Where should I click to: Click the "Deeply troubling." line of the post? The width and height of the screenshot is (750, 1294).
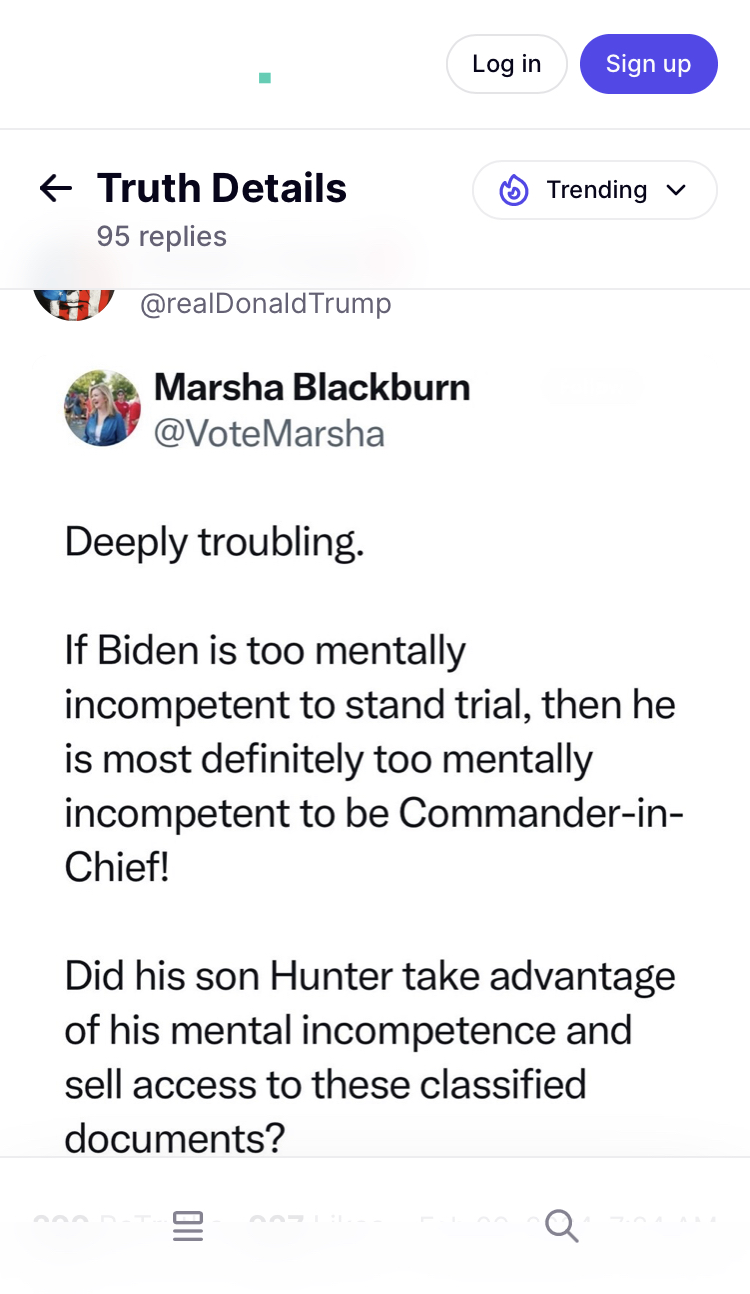point(214,542)
